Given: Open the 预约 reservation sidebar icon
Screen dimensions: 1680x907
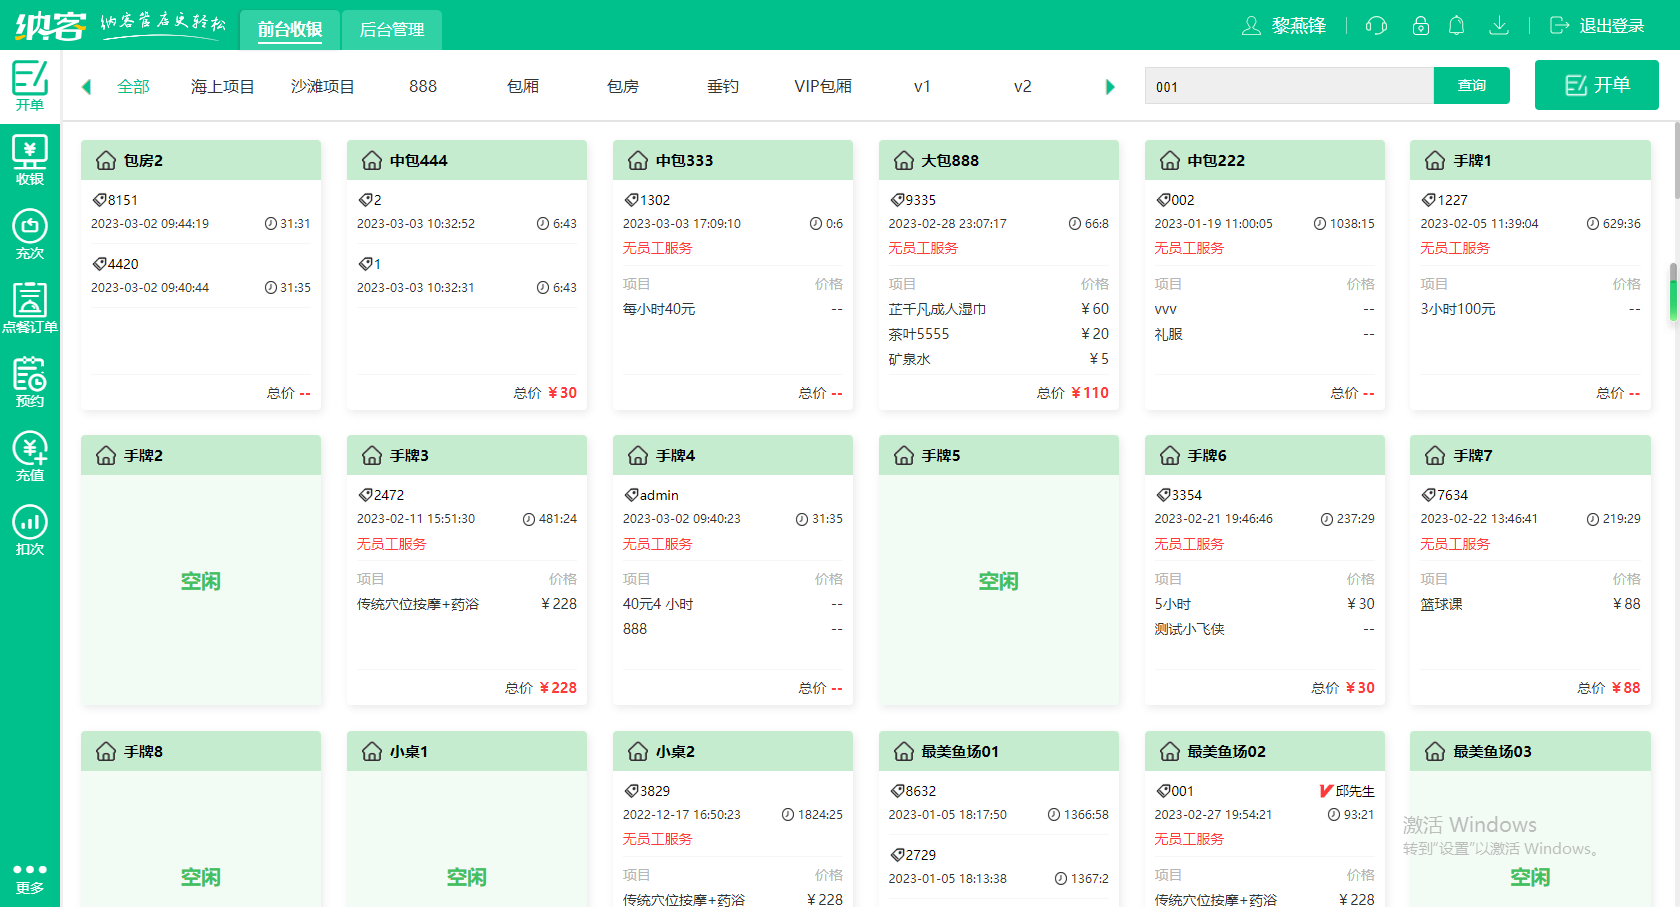Looking at the screenshot, I should (x=29, y=382).
